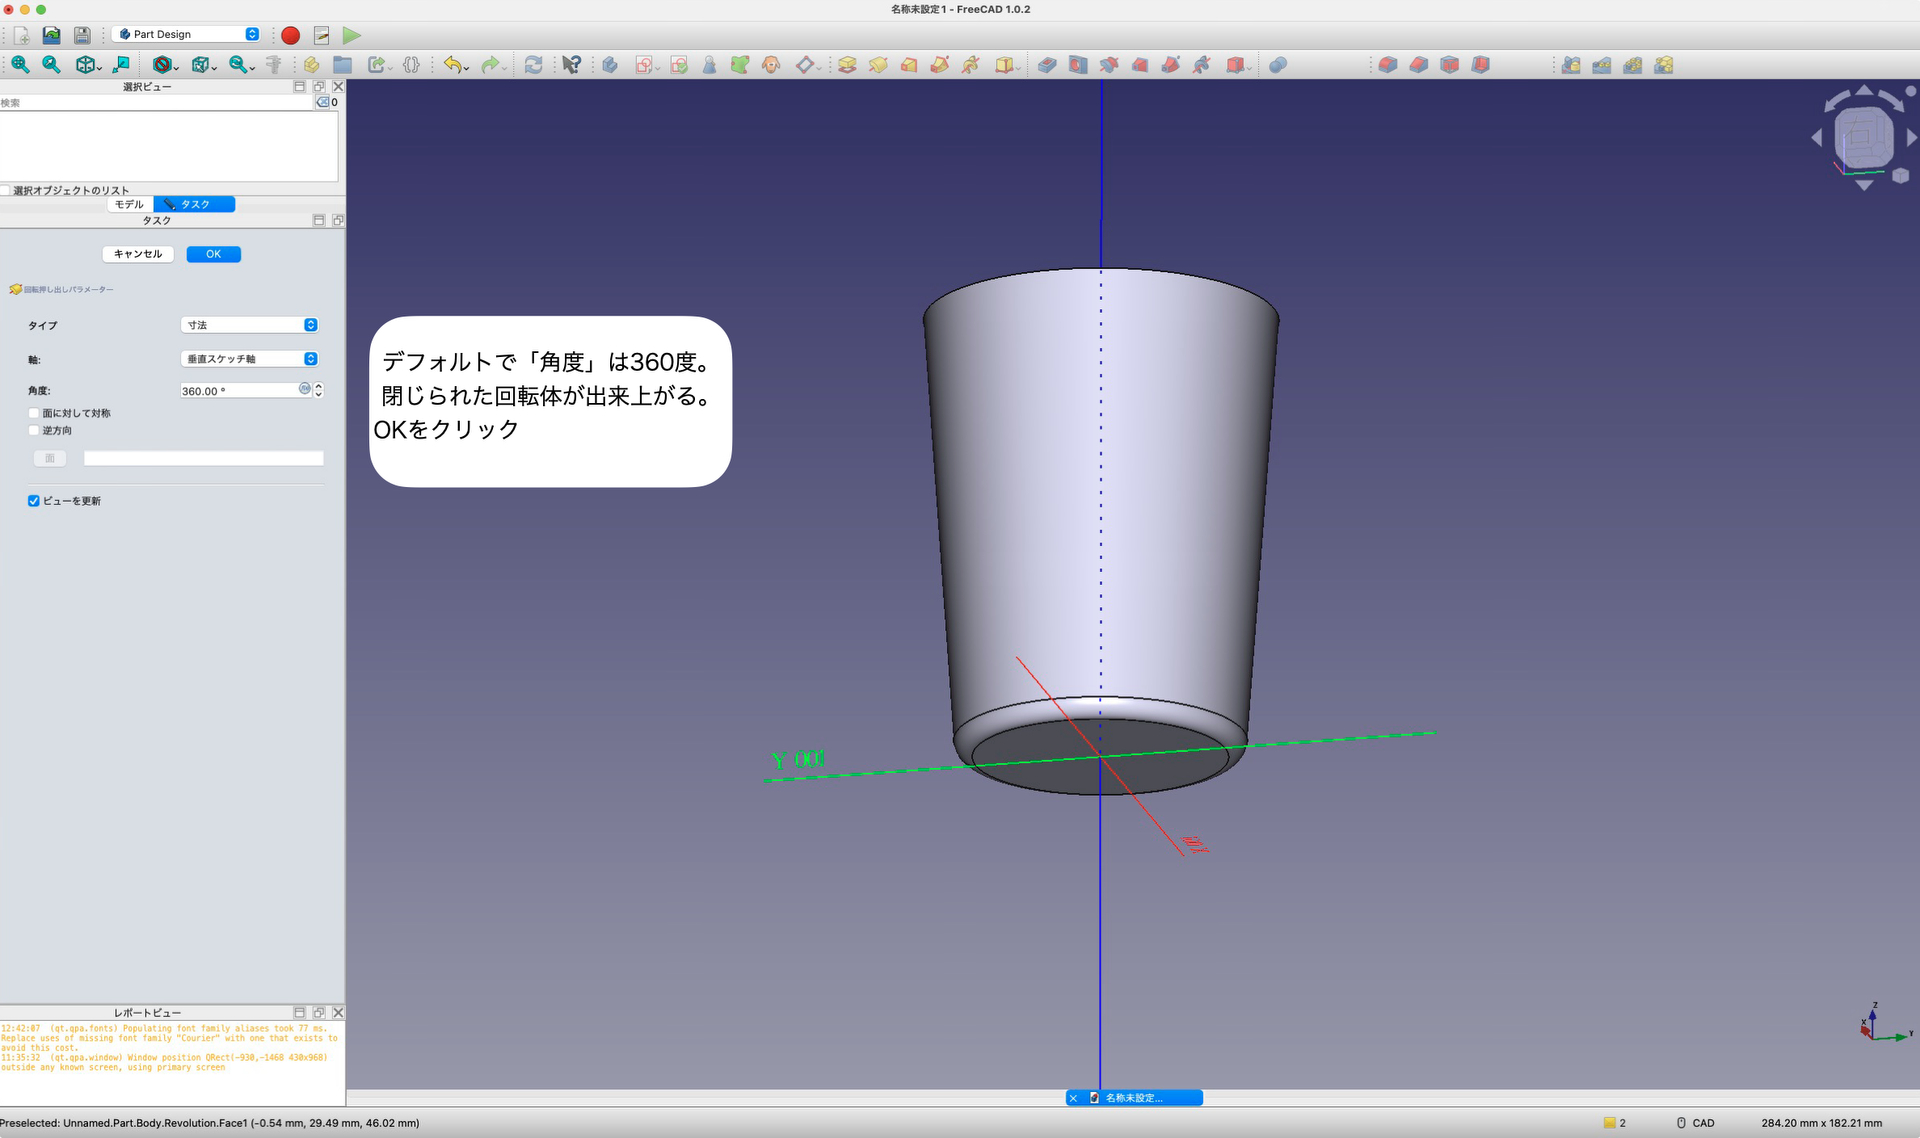Activate the What's This help cursor
The width and height of the screenshot is (1920, 1138).
click(x=572, y=64)
